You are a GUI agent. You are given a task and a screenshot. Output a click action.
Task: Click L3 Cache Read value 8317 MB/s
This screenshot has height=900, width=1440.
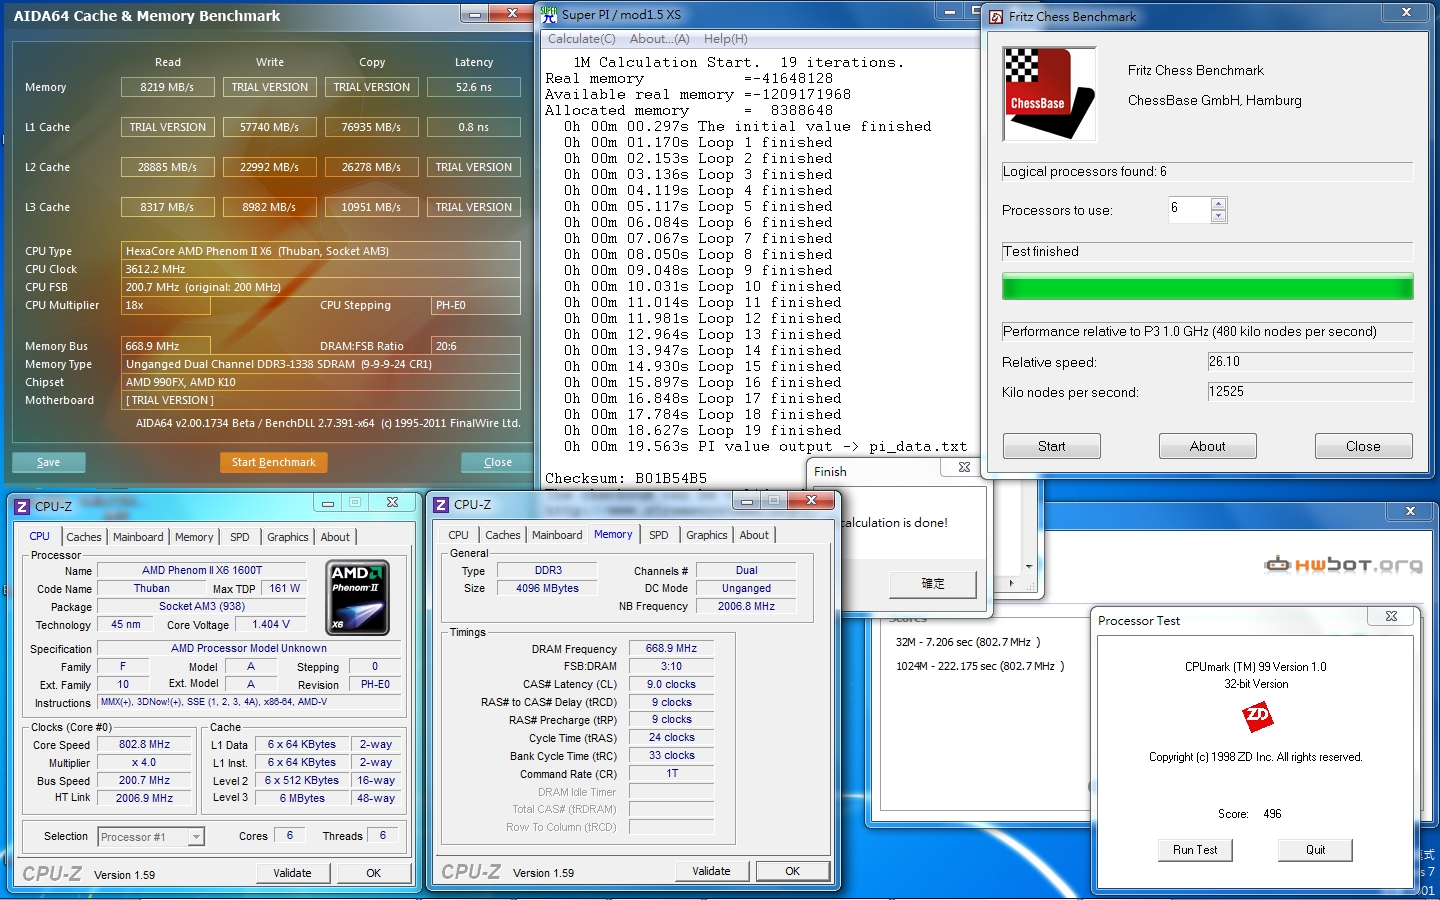(167, 207)
